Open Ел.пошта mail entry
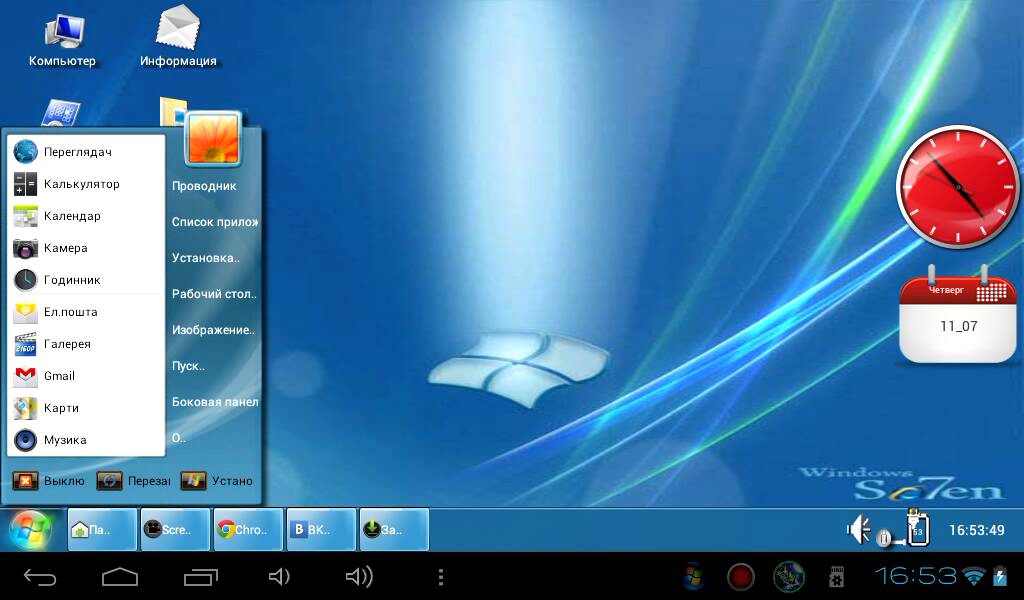This screenshot has width=1024, height=600. tap(86, 311)
